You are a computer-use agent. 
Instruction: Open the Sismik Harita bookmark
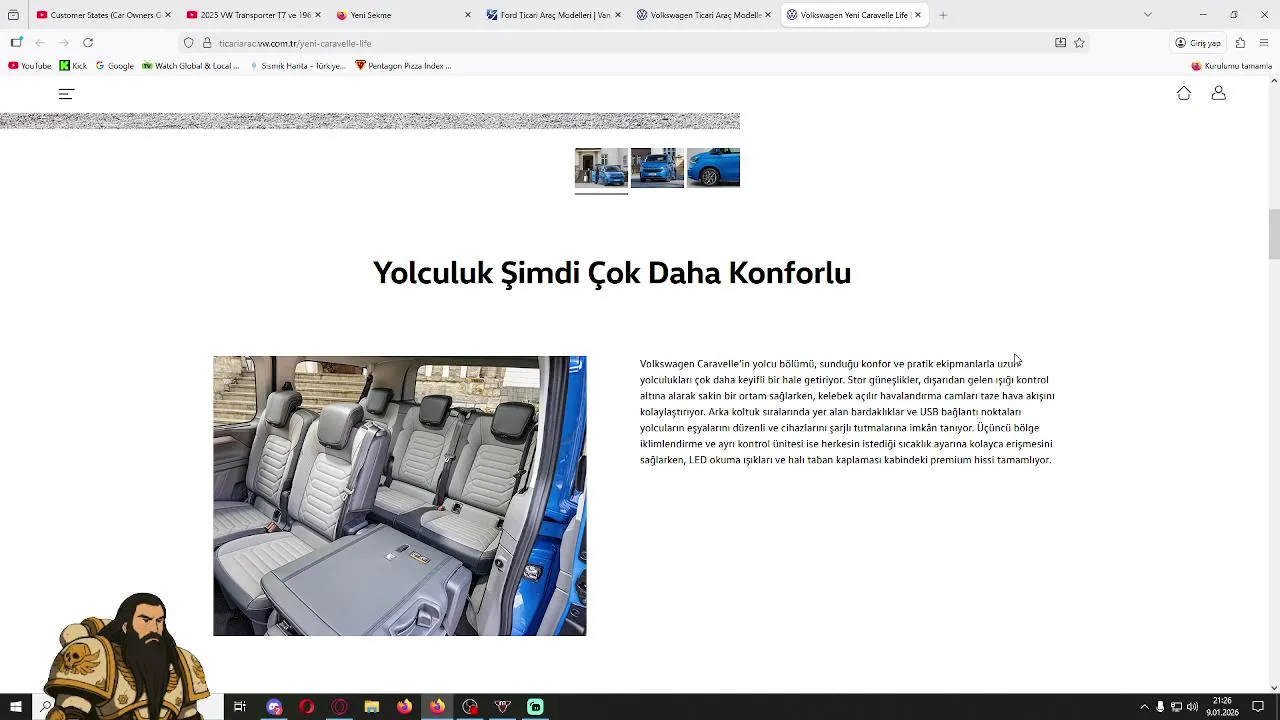297,66
